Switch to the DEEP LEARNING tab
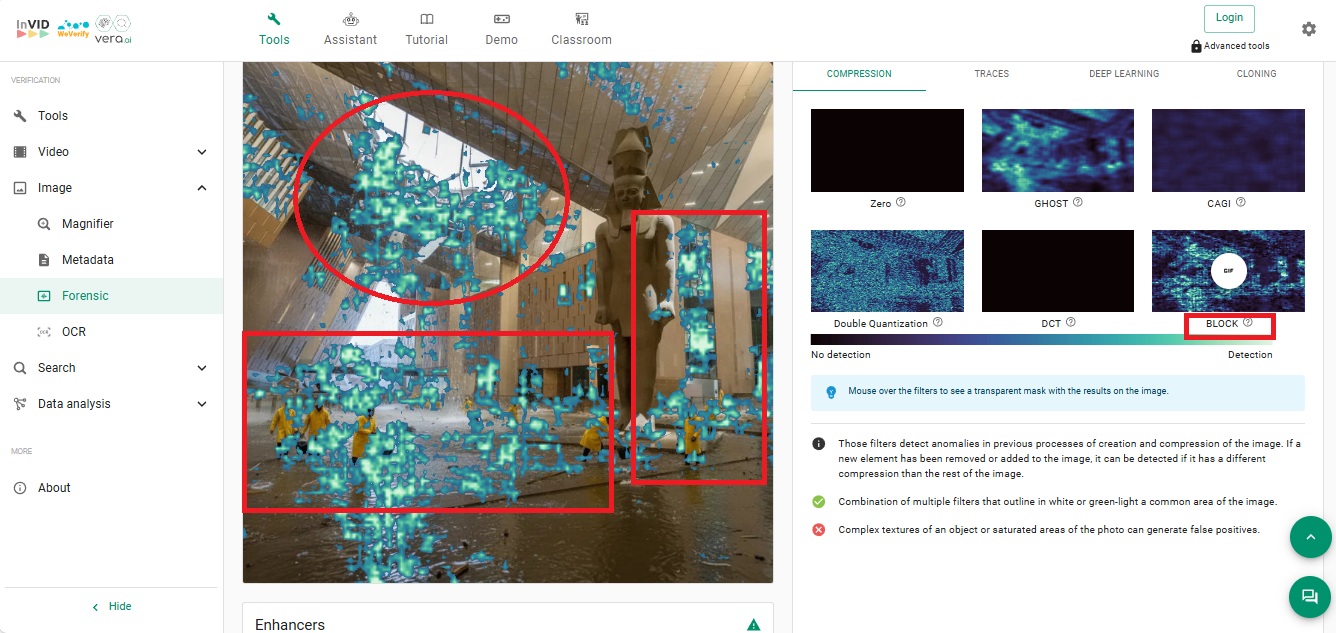The width and height of the screenshot is (1336, 633). (1124, 74)
